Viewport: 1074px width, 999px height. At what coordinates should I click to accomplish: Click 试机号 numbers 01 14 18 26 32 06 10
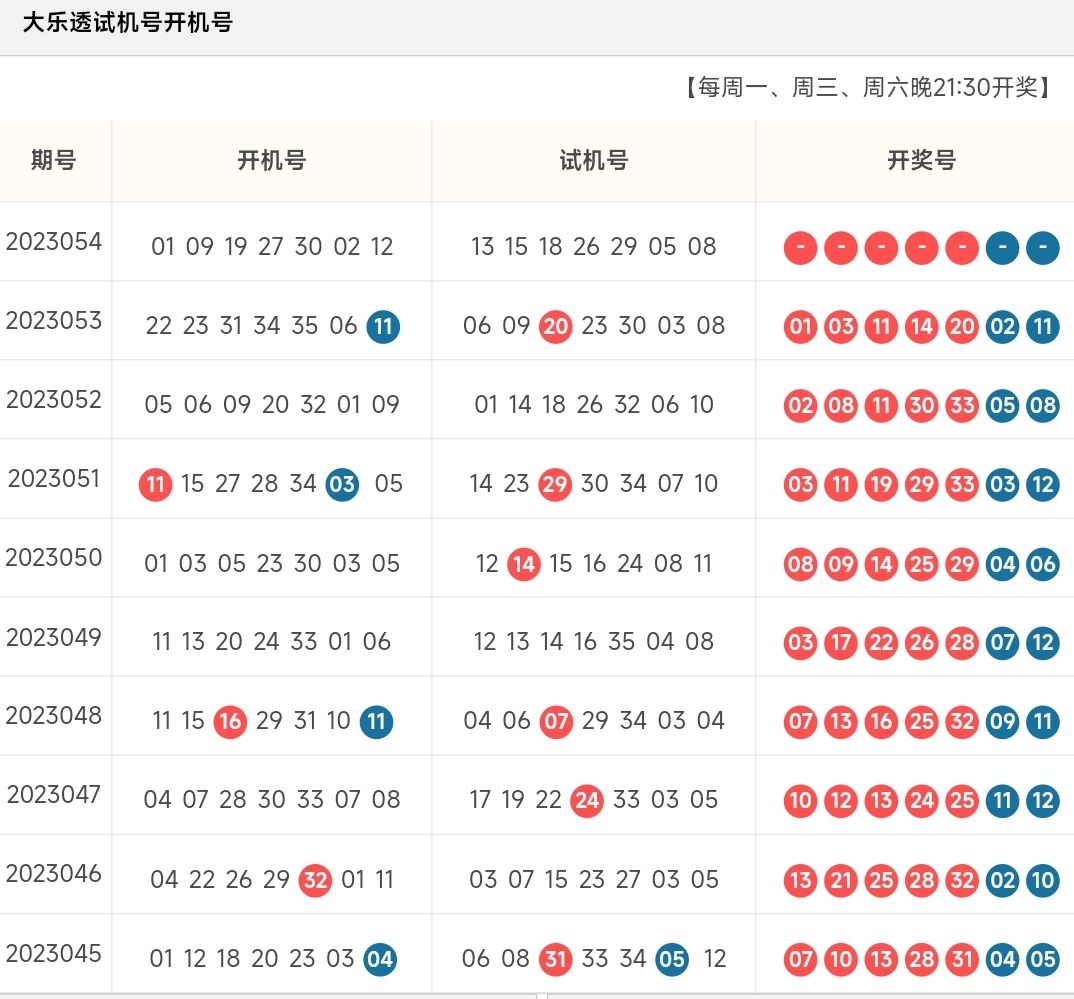[x=594, y=405]
